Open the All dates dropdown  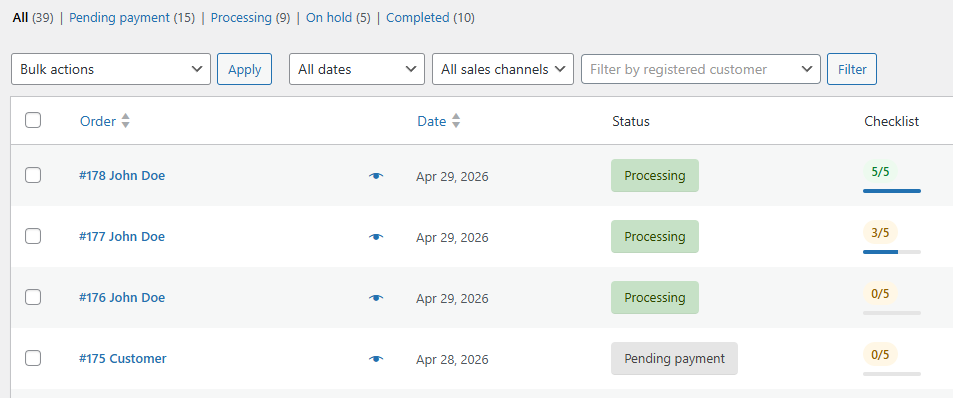point(357,69)
